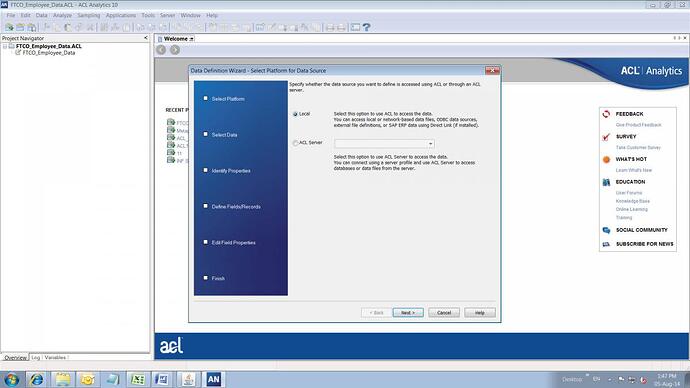
Task: Select the ACL Server radio option
Action: pos(295,143)
